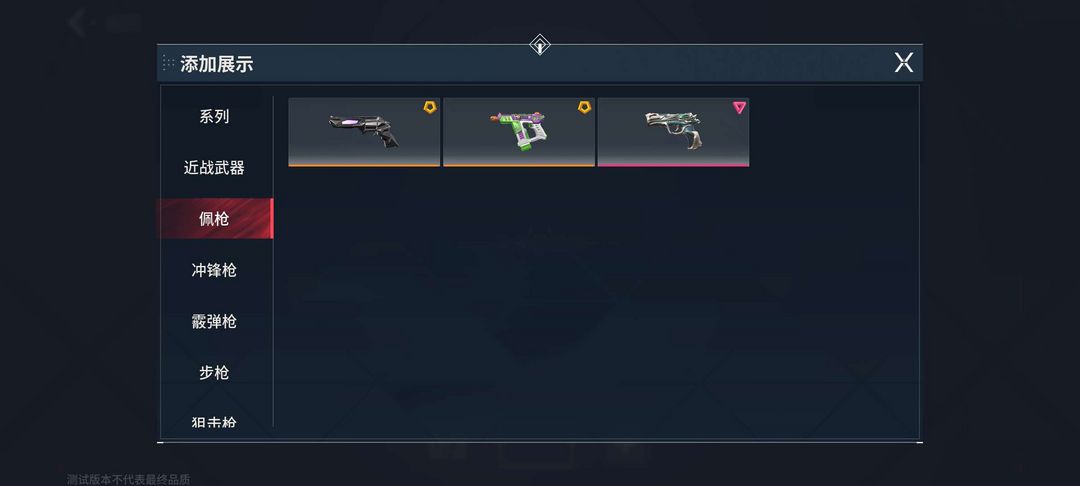1080x486 pixels.
Task: Switch to the 霰弹枪 category
Action: tap(214, 321)
